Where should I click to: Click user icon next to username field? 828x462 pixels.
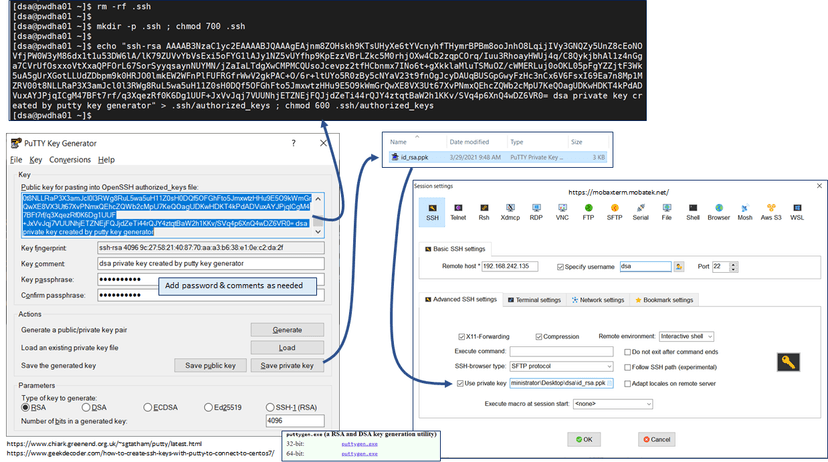click(679, 267)
